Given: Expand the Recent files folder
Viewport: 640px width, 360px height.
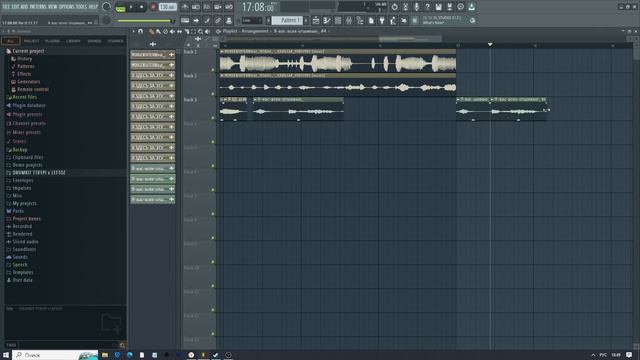Looking at the screenshot, I should [x=22, y=97].
